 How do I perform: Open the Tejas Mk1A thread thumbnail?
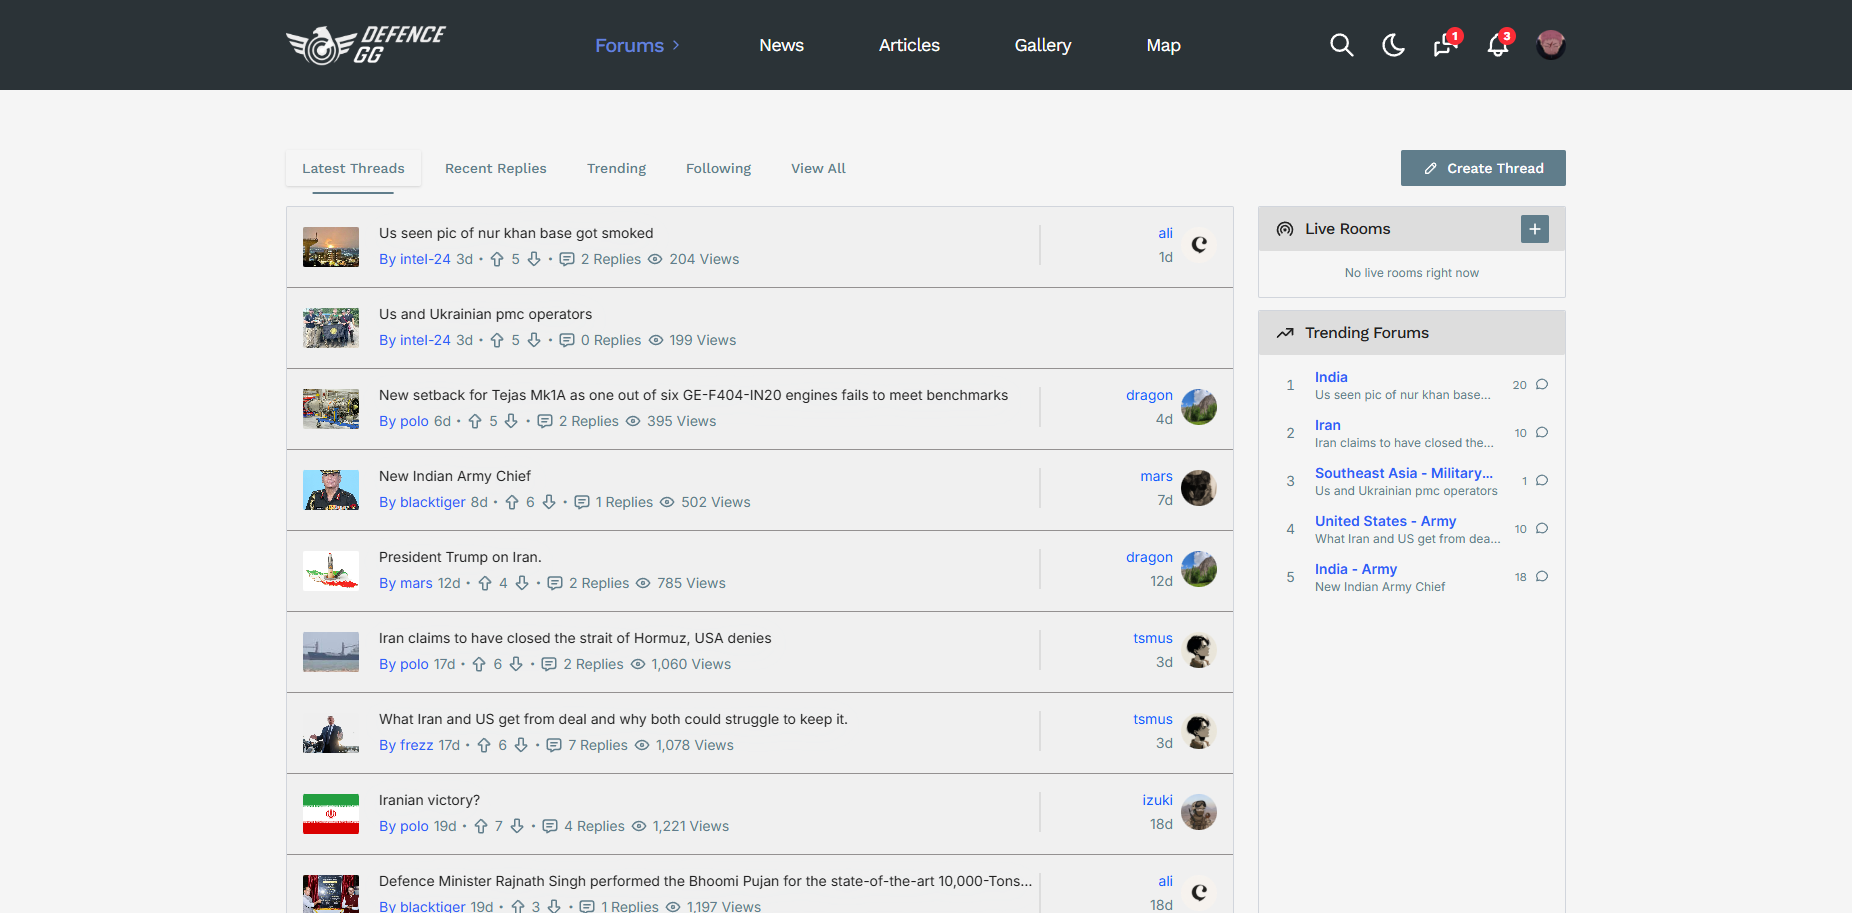click(331, 409)
